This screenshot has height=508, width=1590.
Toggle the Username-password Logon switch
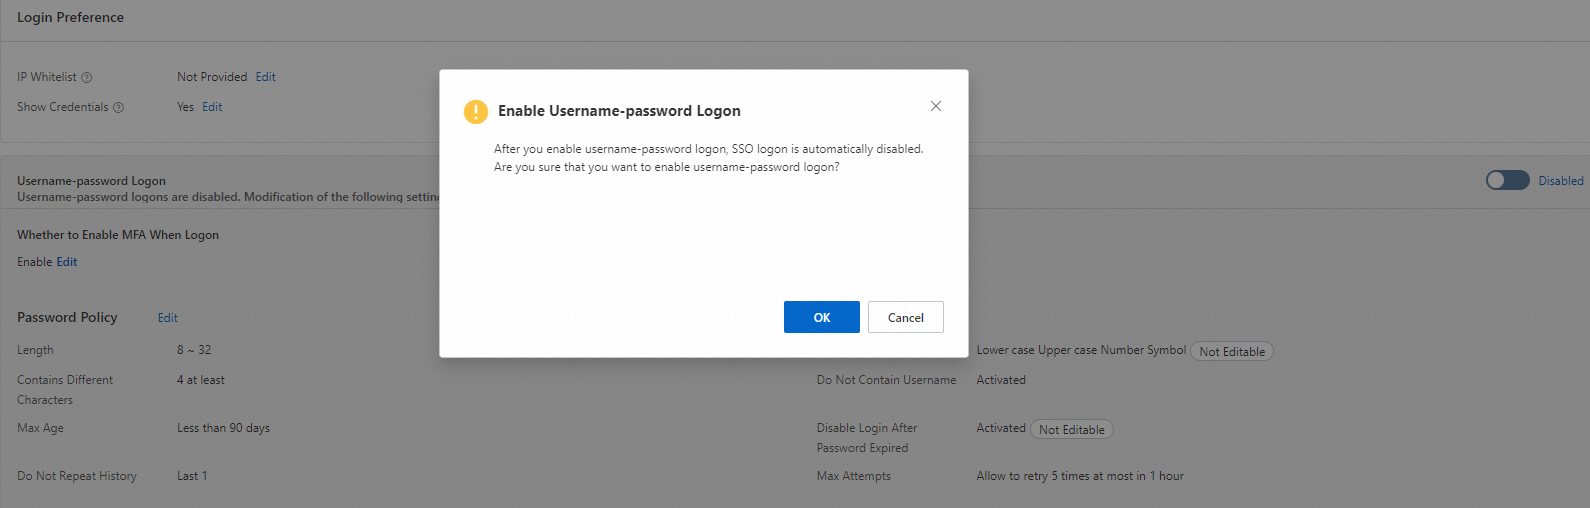(1507, 180)
